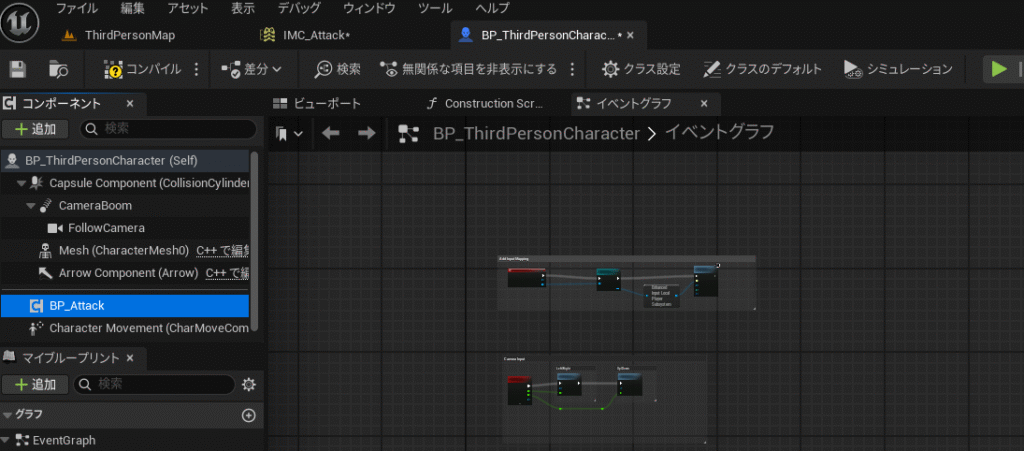This screenshot has width=1024, height=451.
Task: Select Mesh (CharacterMesh0) component
Action: pyautogui.click(x=123, y=251)
